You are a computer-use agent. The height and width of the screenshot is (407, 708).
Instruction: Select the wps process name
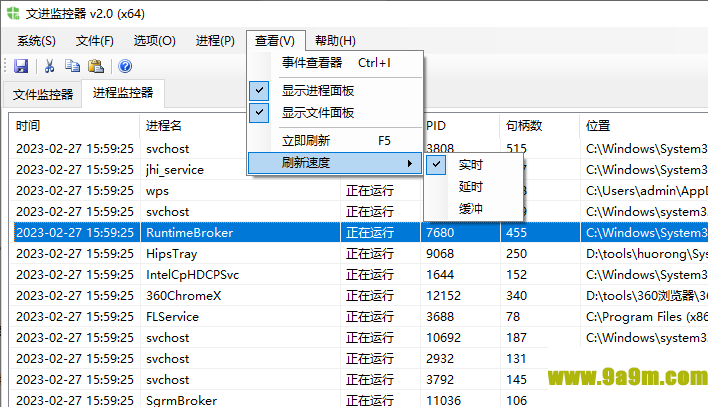(x=157, y=191)
